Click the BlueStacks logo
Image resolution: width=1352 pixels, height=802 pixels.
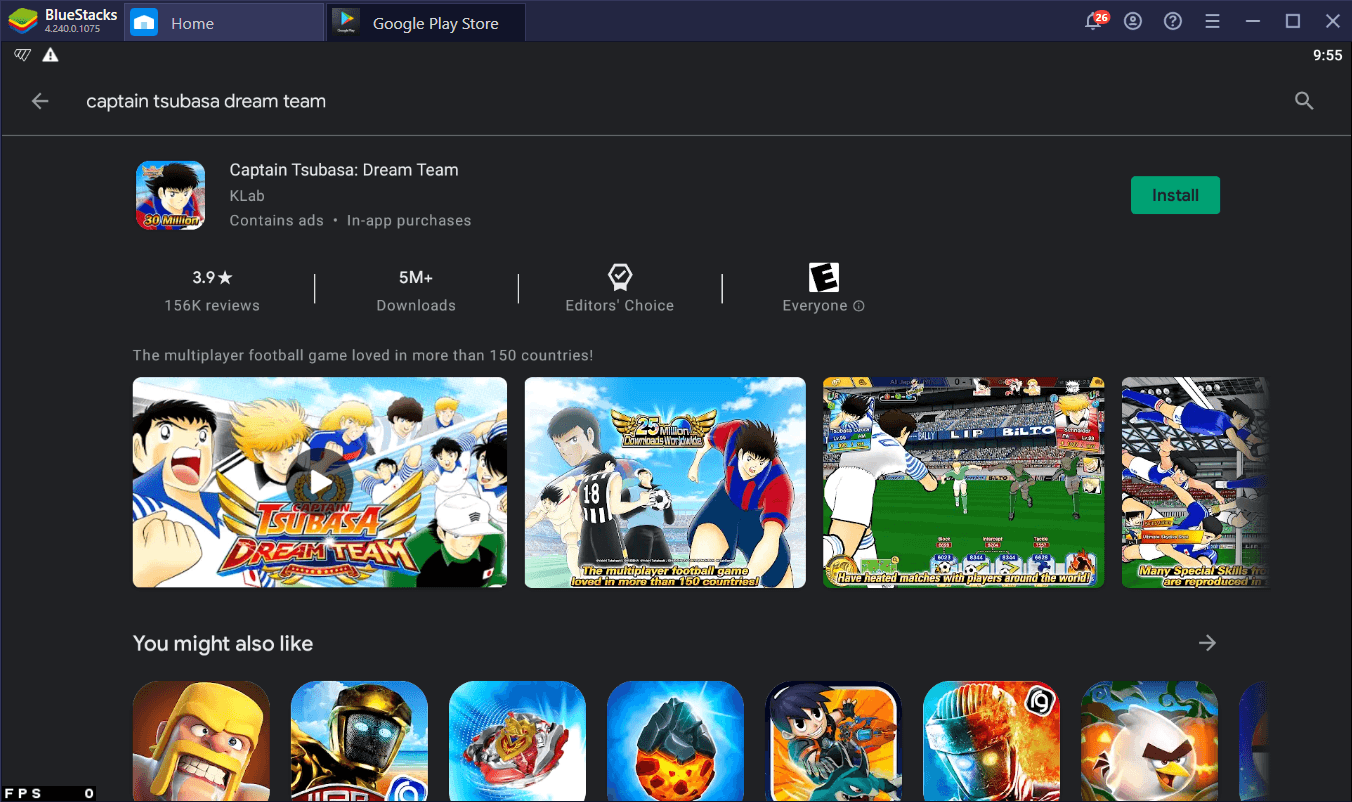click(x=23, y=21)
